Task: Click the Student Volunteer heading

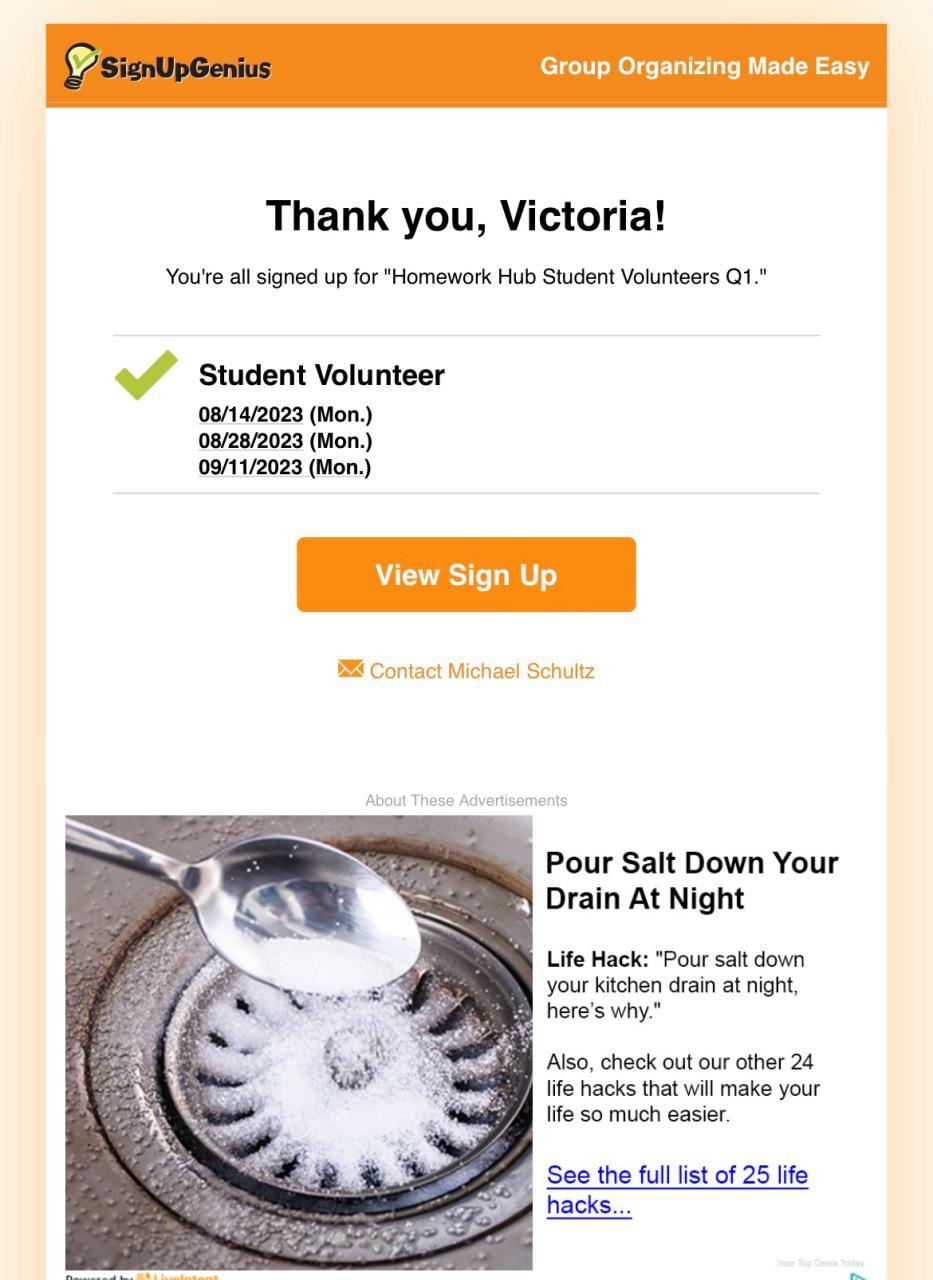Action: click(x=321, y=376)
